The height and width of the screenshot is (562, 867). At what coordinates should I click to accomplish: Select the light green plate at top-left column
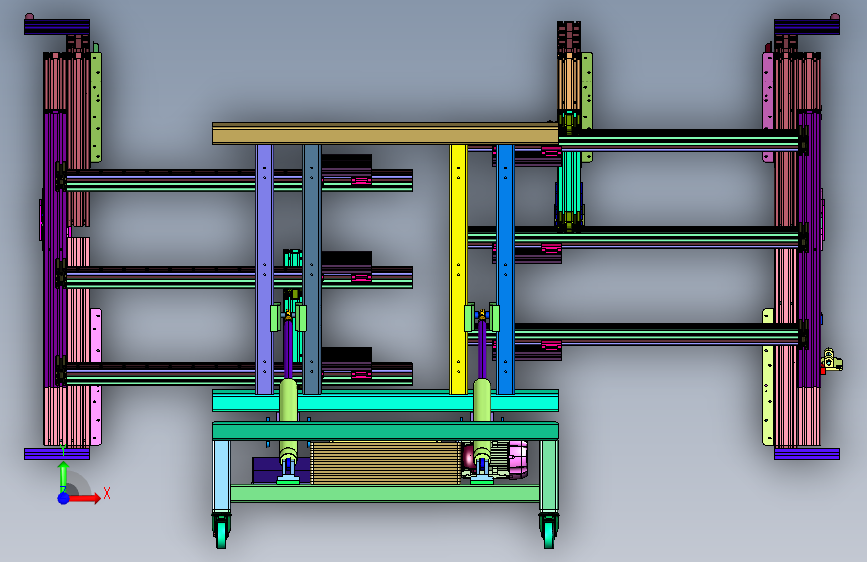coord(96,107)
